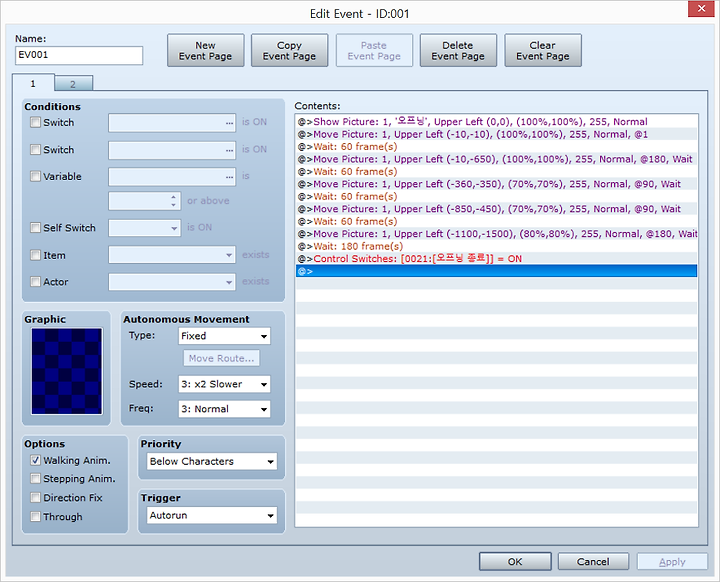Click Delete Event Page button
The image size is (720, 582).
coord(458,51)
